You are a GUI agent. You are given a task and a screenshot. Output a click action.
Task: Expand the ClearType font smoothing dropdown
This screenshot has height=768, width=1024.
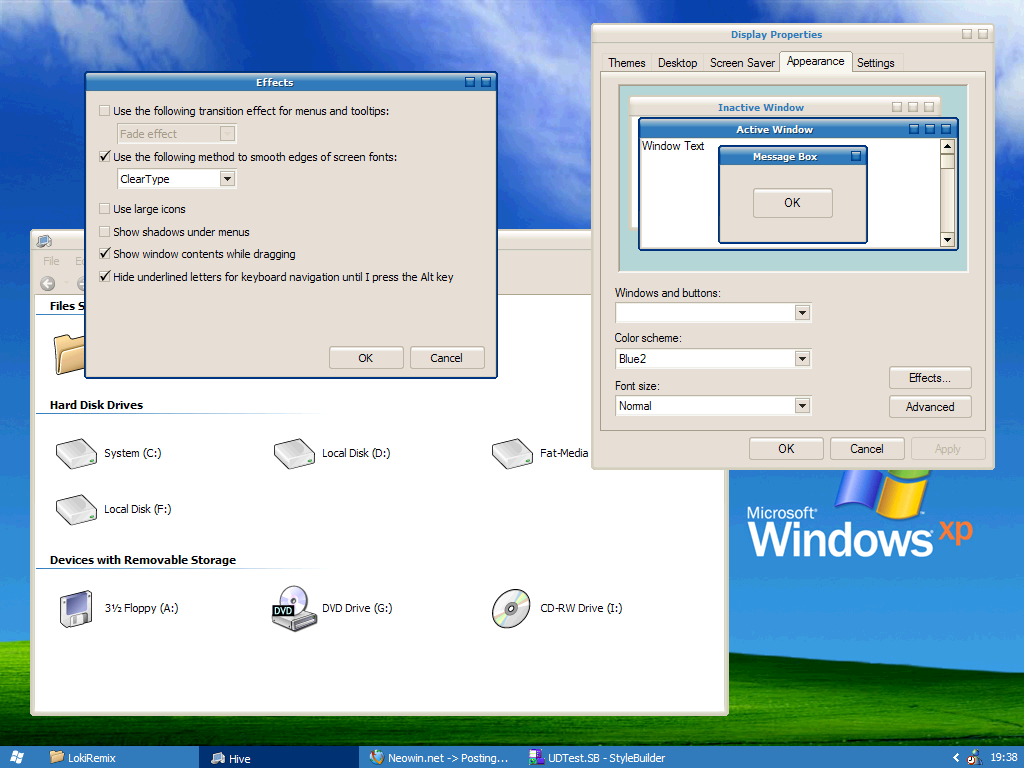[x=227, y=179]
